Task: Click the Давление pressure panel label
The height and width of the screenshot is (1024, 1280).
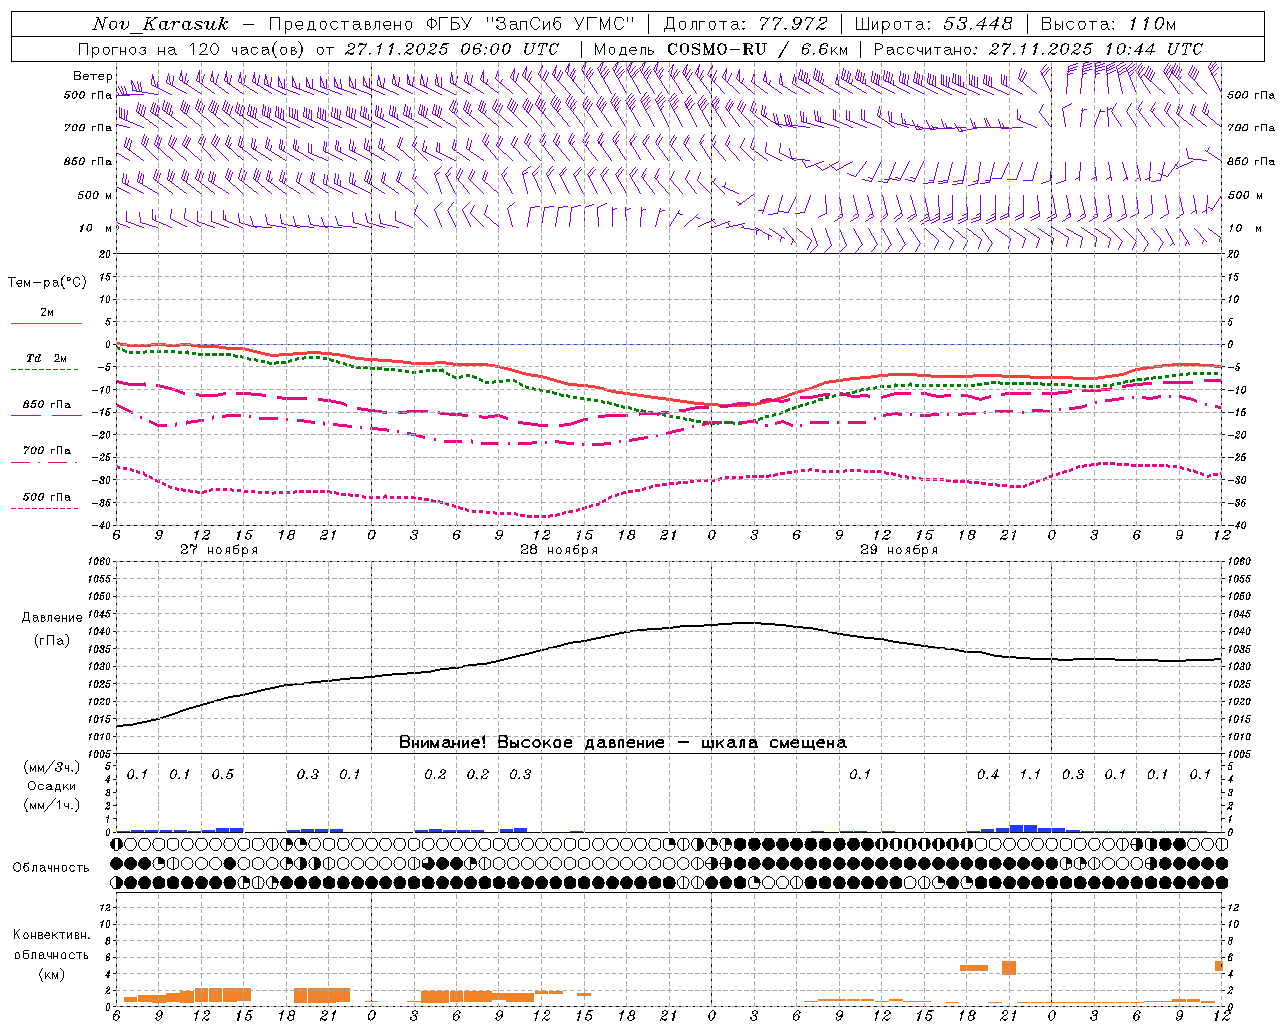Action: click(52, 618)
